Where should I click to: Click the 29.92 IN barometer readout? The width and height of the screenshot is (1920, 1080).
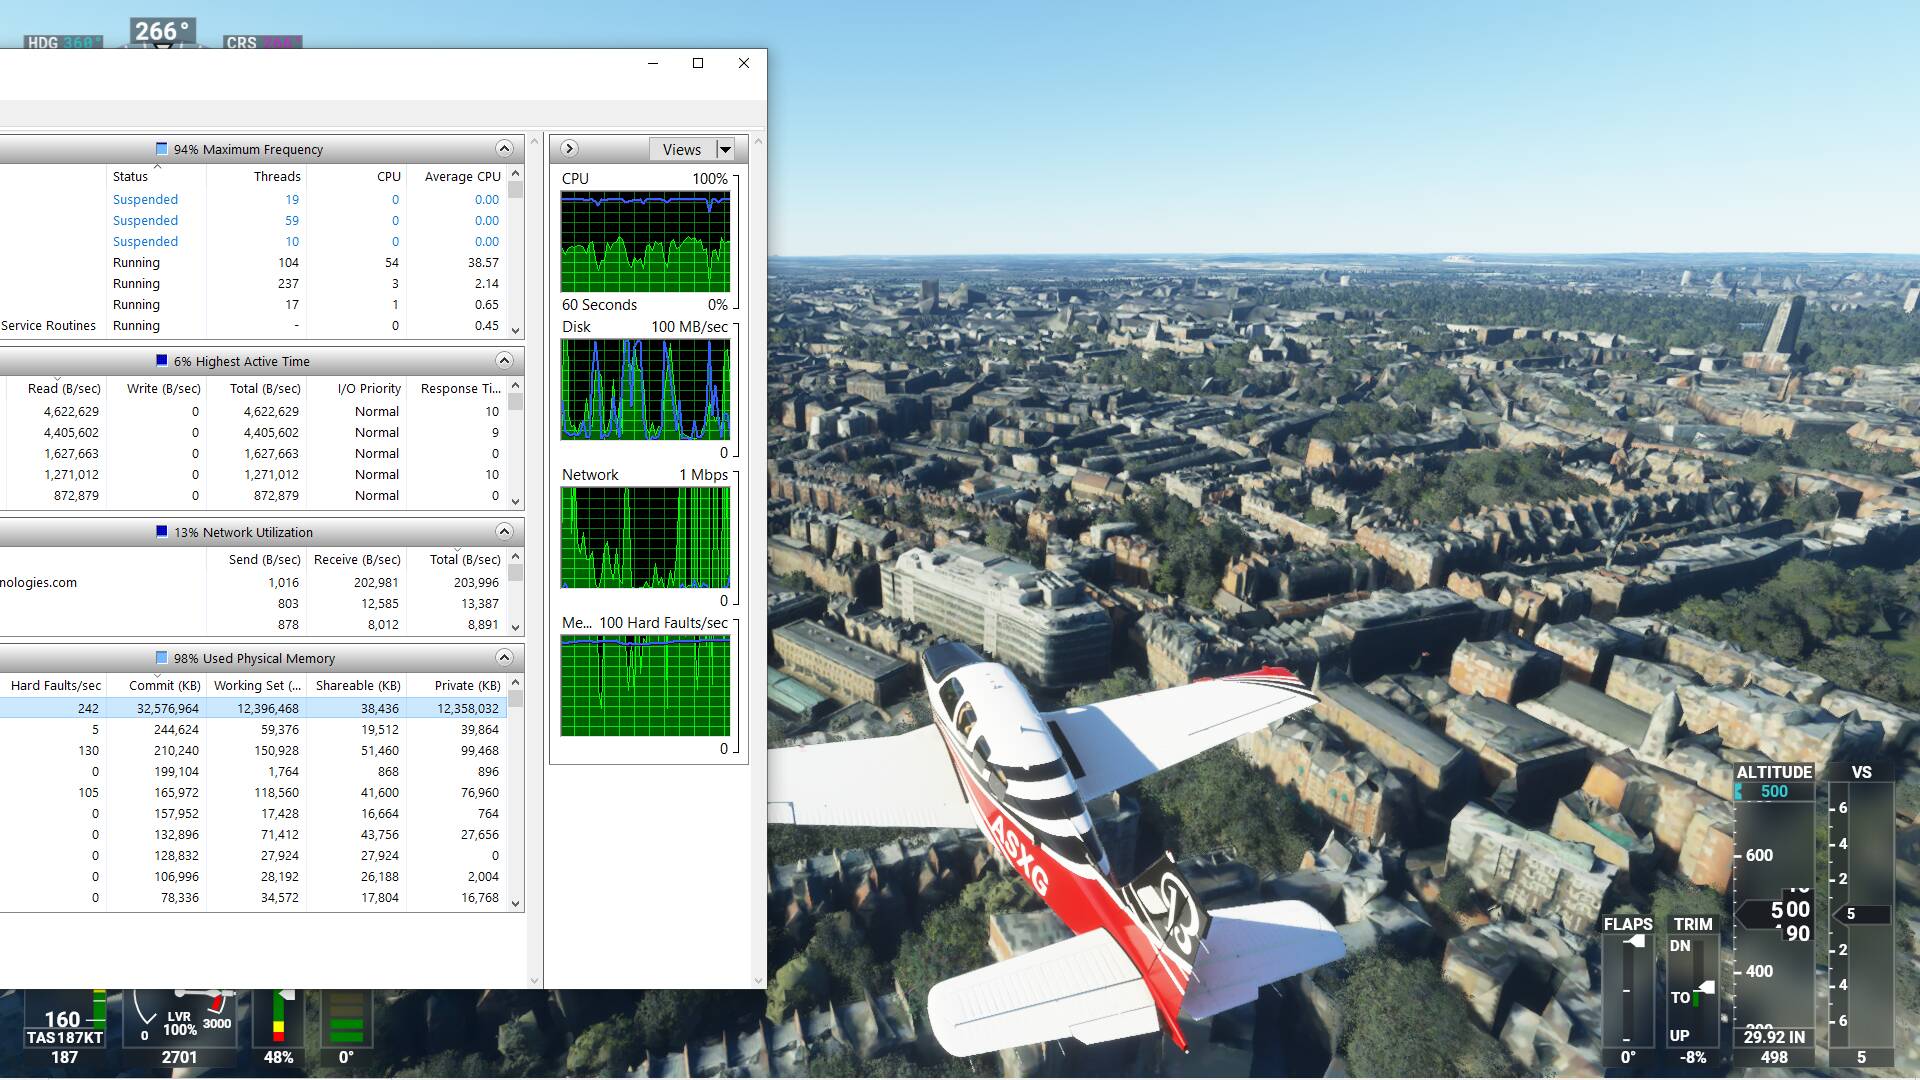(x=1774, y=1037)
